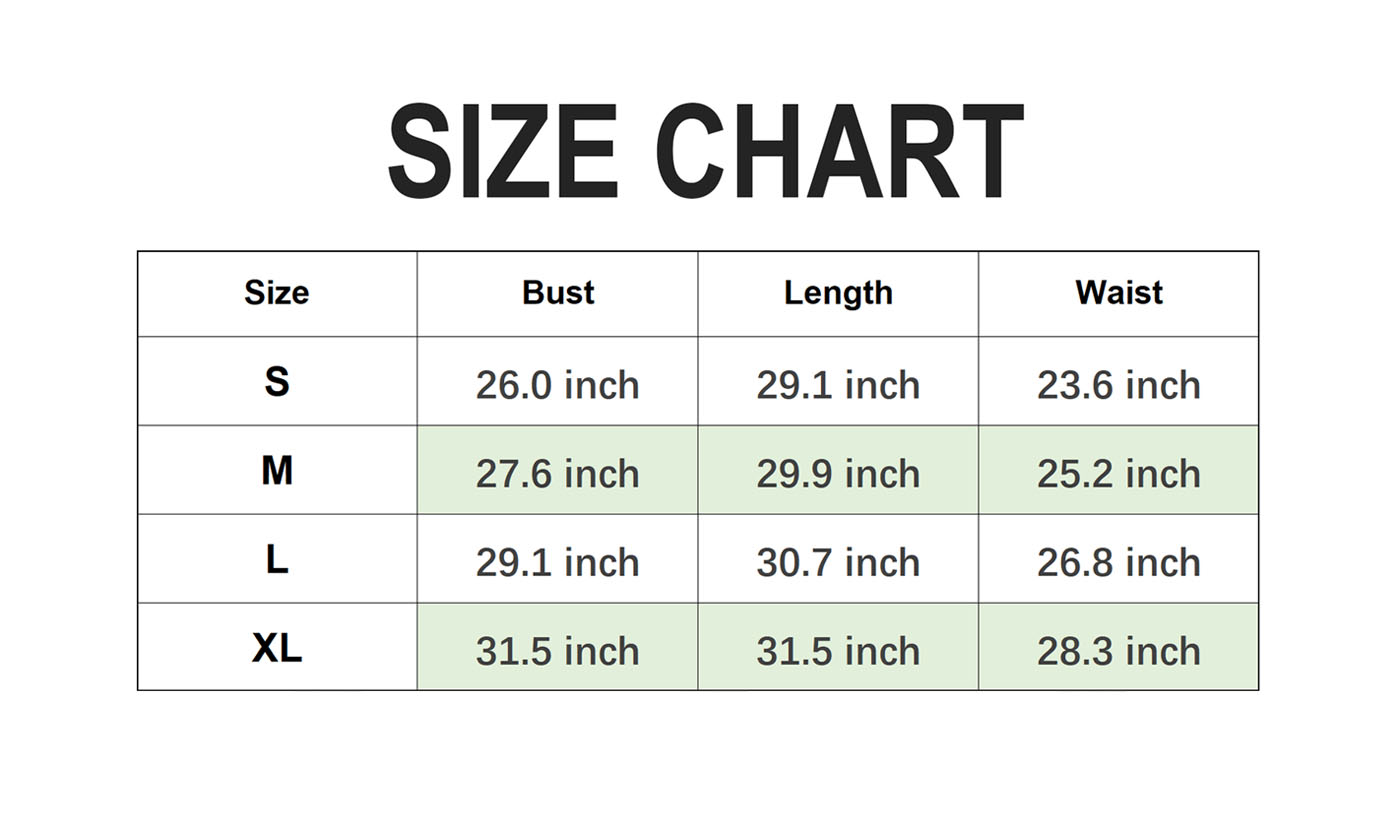Click the M size row label
Viewport: 1400px width, 840px height.
click(277, 470)
